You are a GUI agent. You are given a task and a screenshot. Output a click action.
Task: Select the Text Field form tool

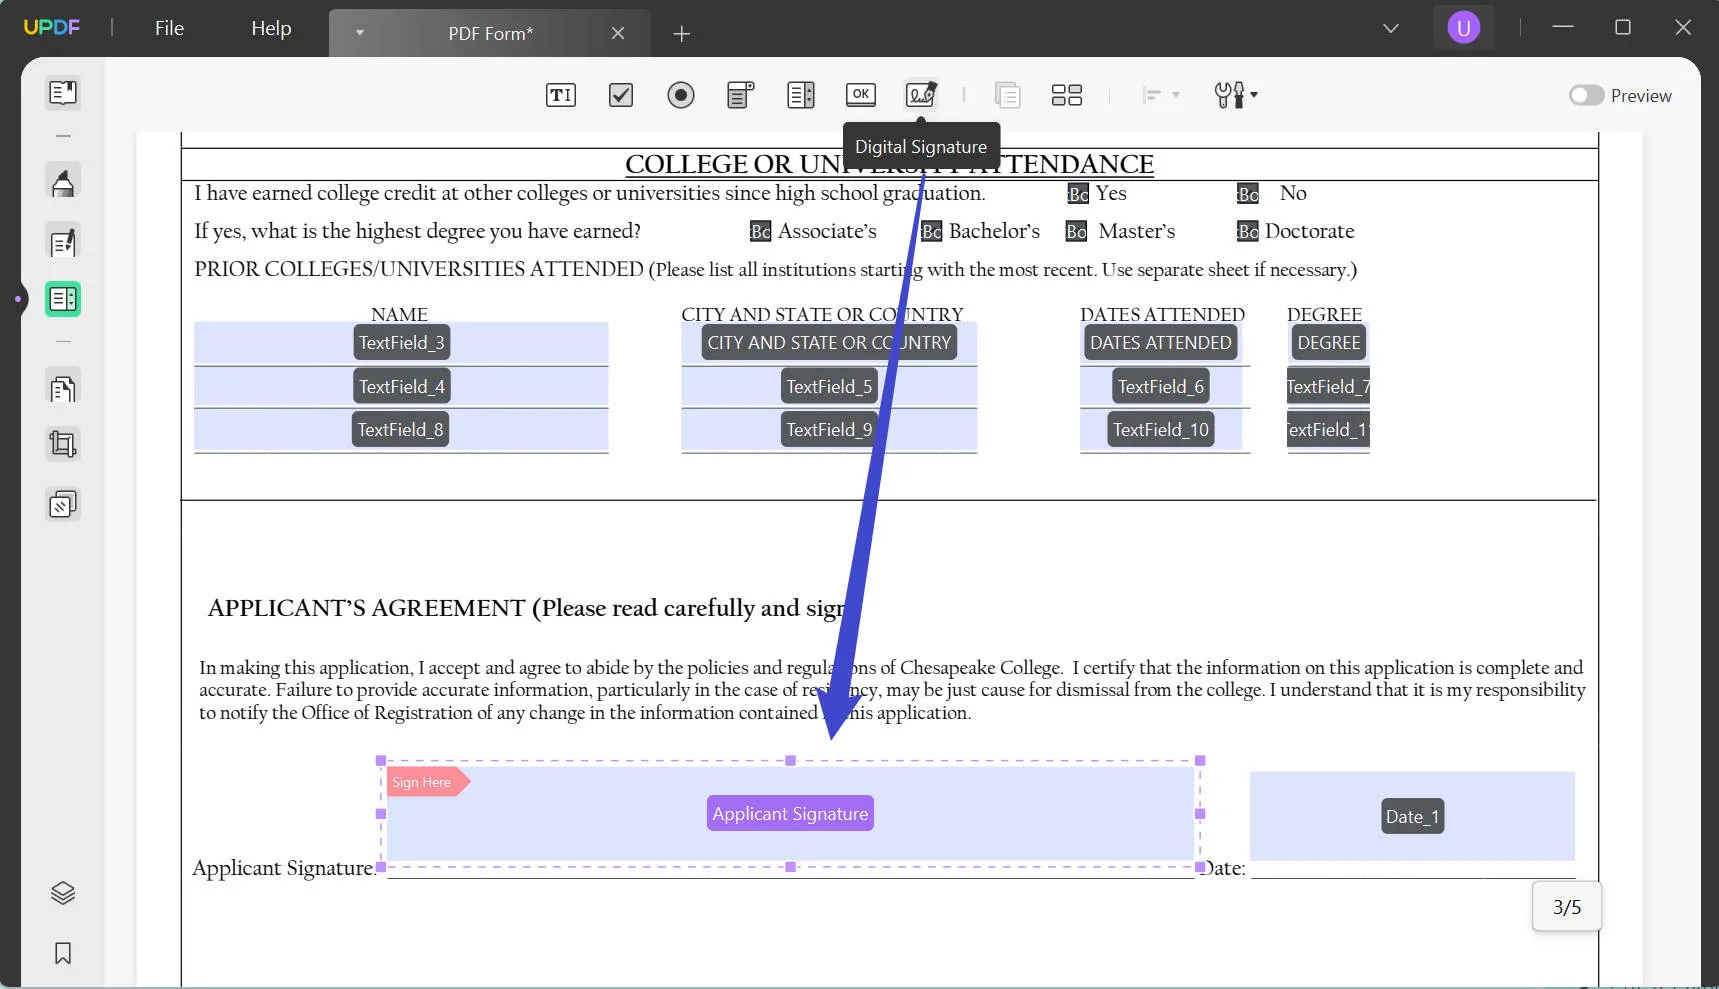561,95
